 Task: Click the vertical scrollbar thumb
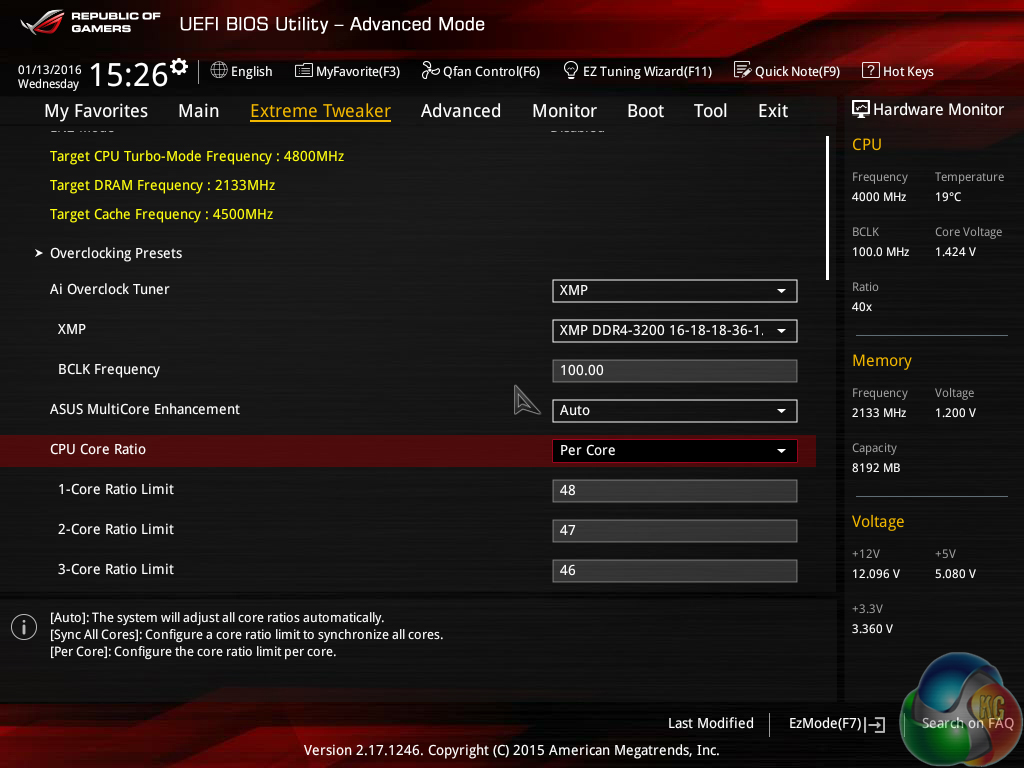[827, 208]
